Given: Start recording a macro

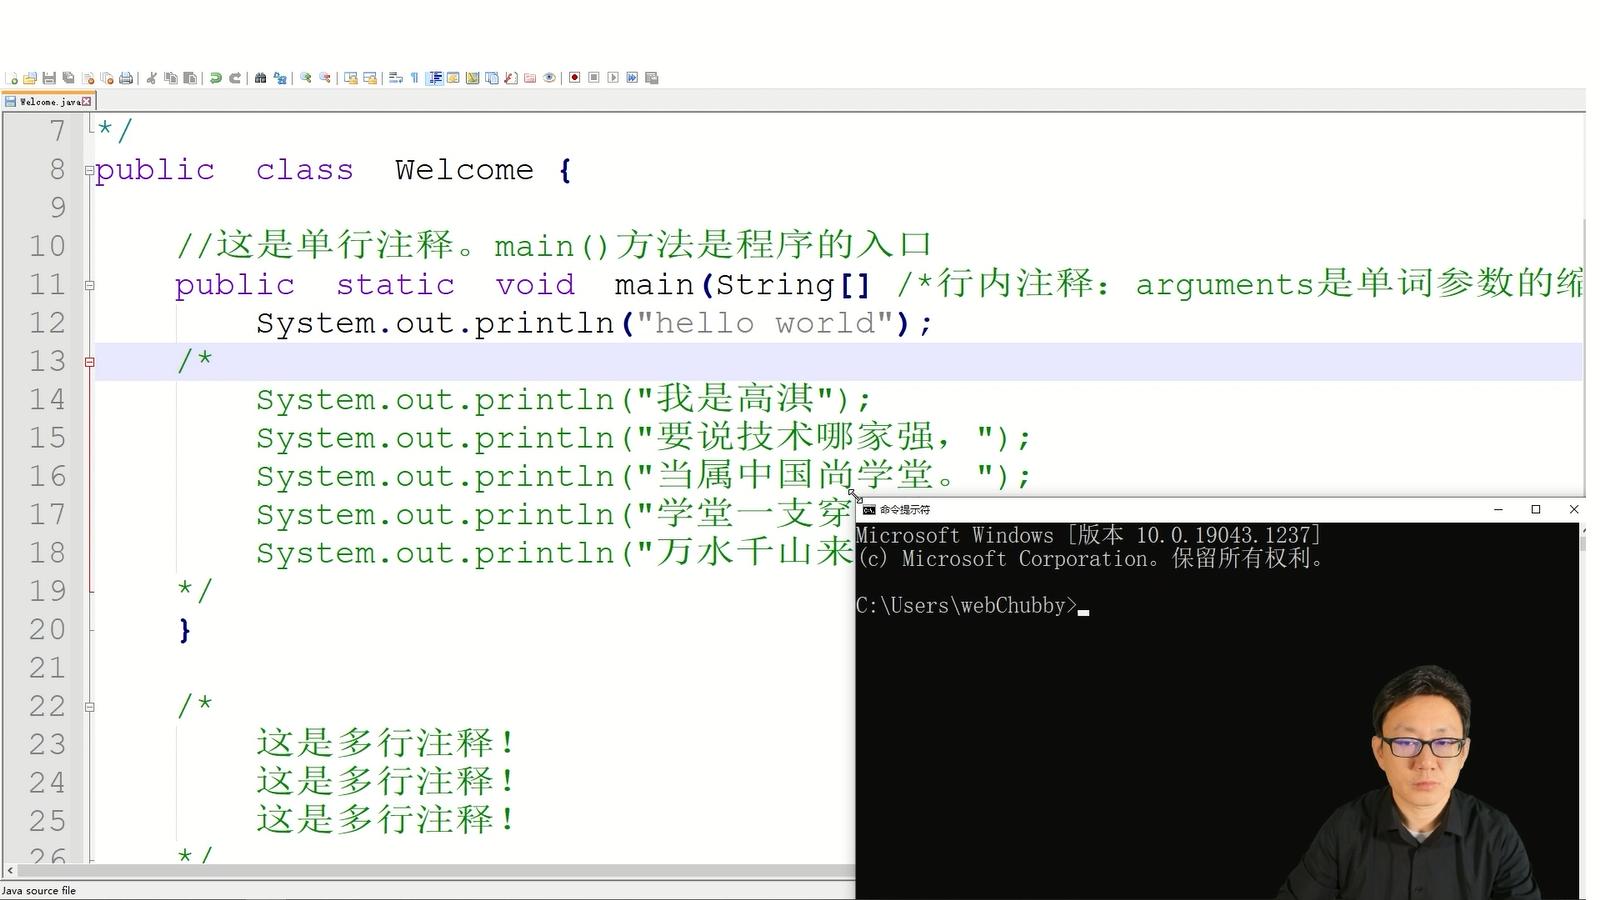Looking at the screenshot, I should click(x=574, y=78).
